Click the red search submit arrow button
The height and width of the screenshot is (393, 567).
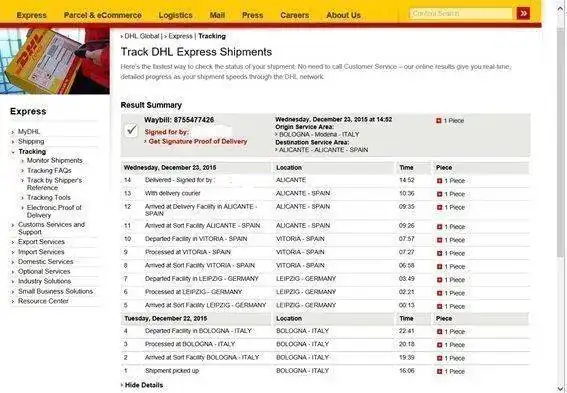[x=523, y=14]
